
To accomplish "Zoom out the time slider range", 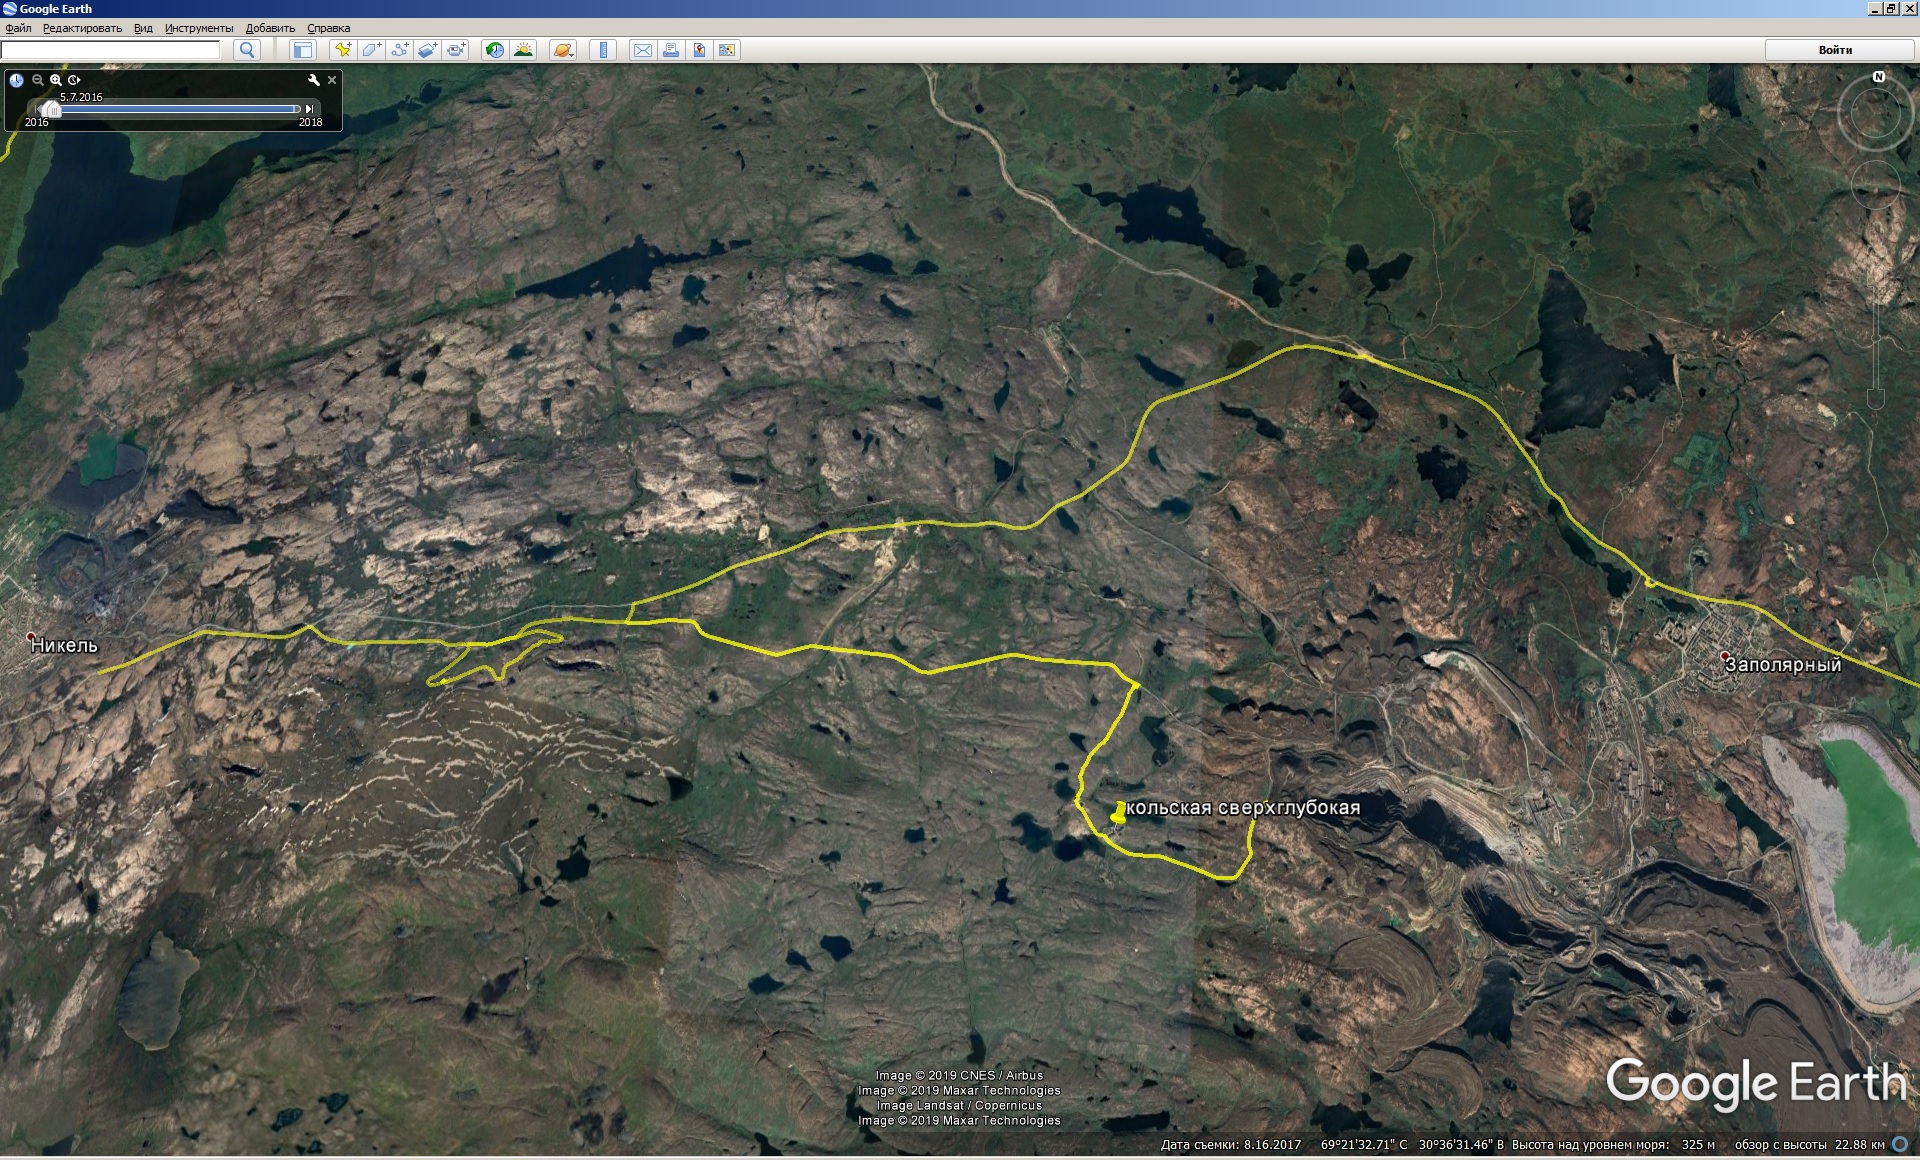I will click(x=38, y=80).
